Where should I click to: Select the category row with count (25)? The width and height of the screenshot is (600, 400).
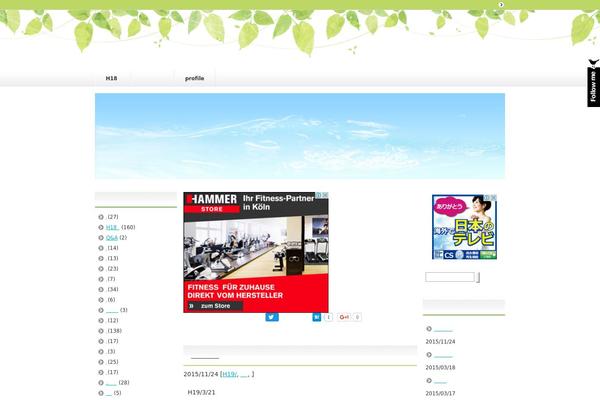pos(108,362)
